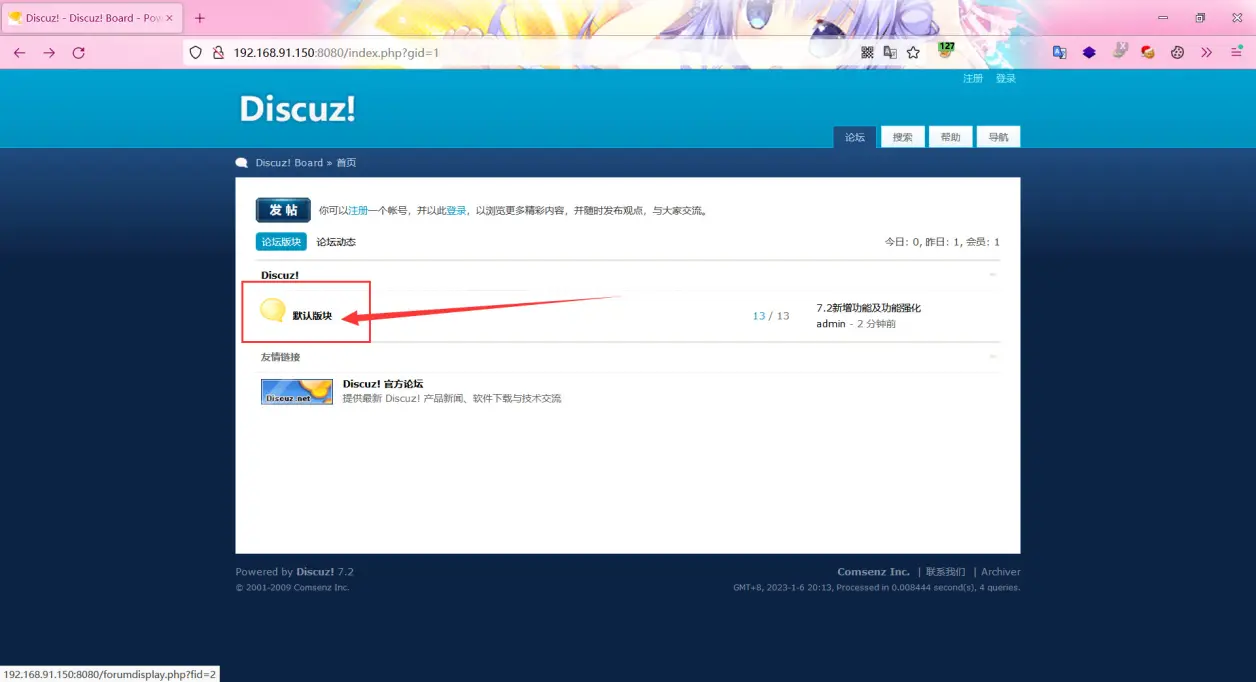Click the 今日: 0, 昨日: 1, 会员: 1 statistics text
The height and width of the screenshot is (682, 1256).
(x=942, y=242)
